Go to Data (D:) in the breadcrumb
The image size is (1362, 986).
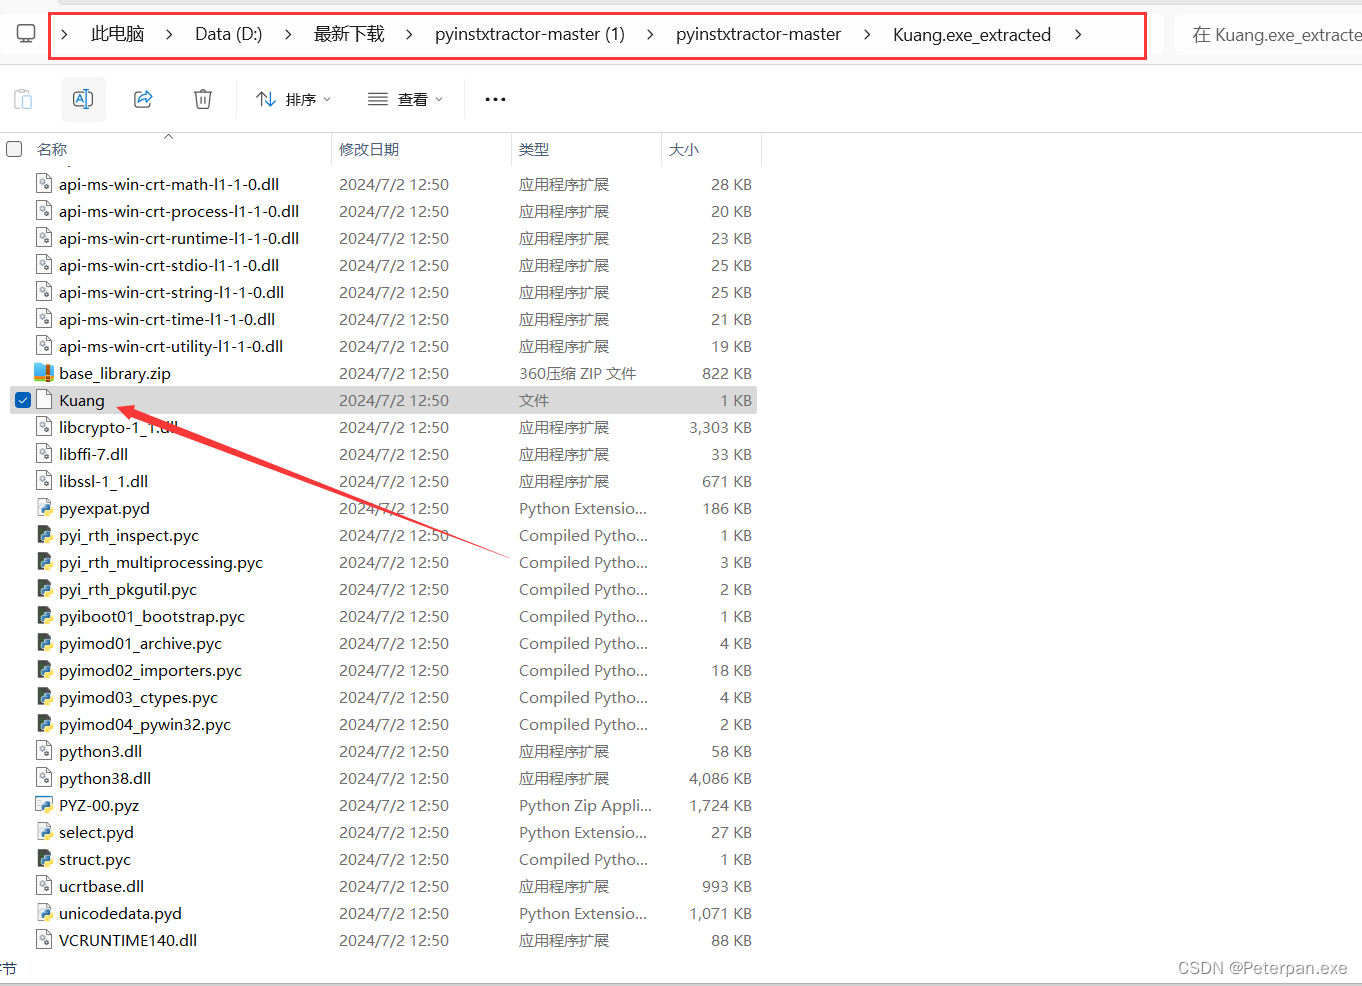(x=229, y=34)
